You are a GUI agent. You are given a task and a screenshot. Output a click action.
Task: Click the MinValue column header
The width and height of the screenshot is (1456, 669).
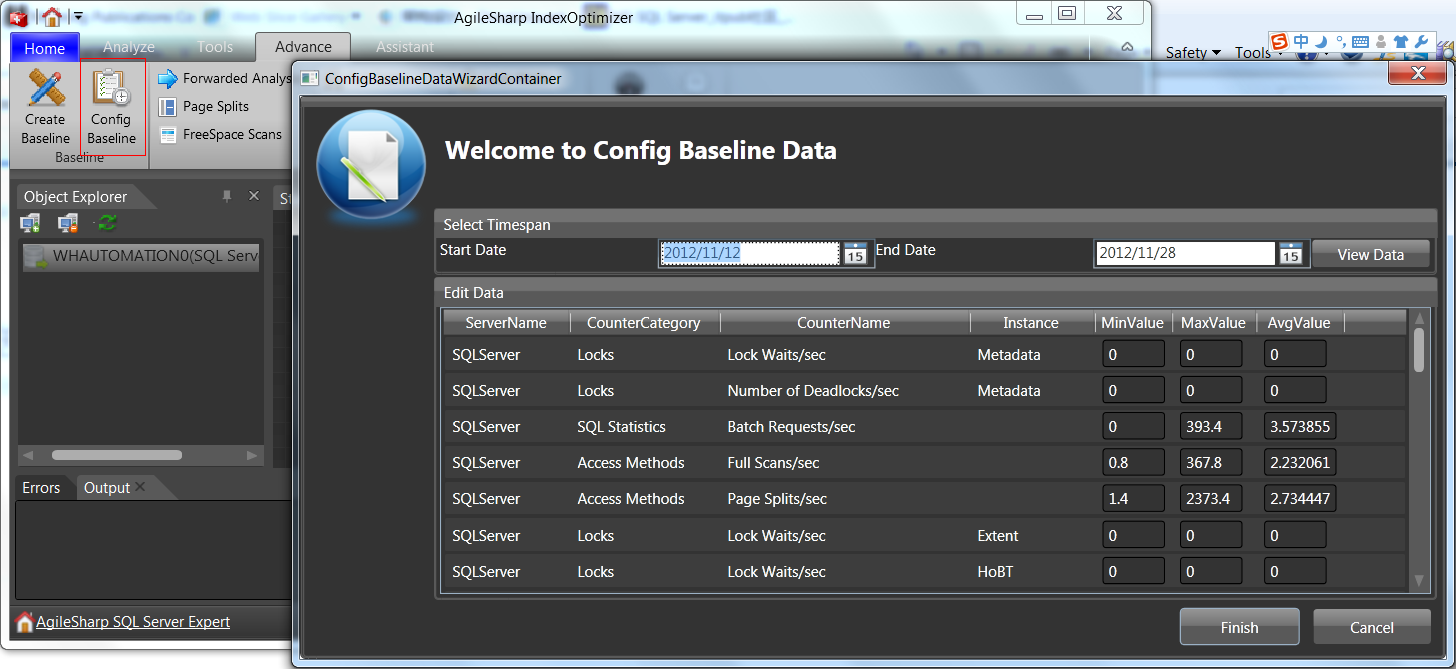[x=1132, y=323]
